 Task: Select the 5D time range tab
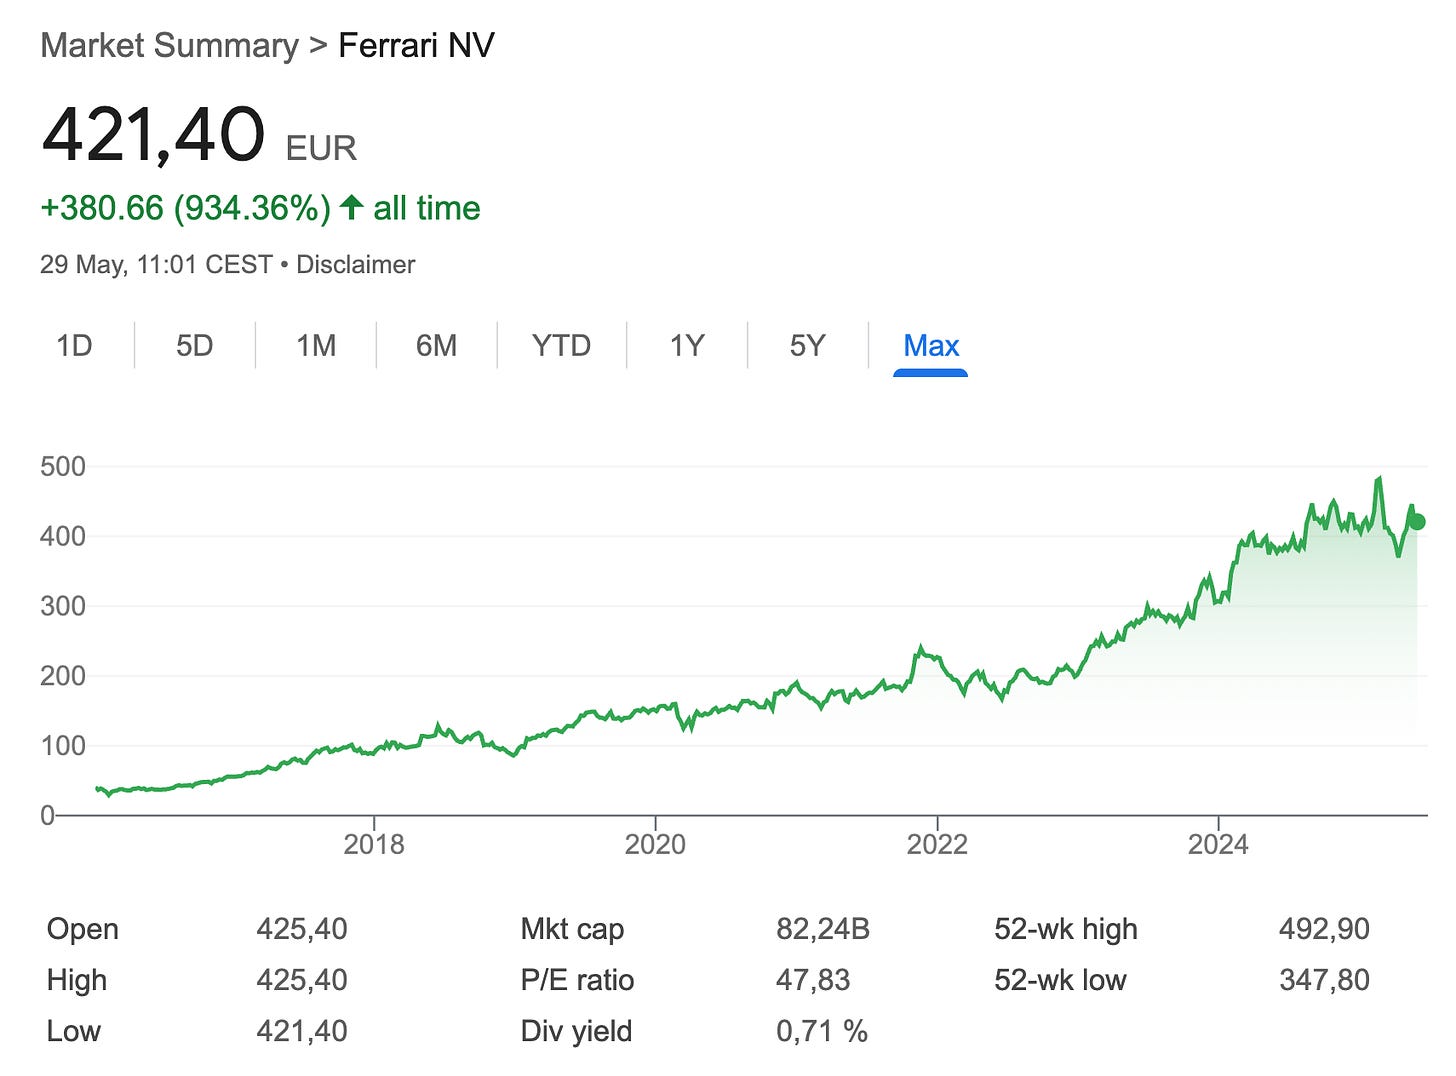195,346
